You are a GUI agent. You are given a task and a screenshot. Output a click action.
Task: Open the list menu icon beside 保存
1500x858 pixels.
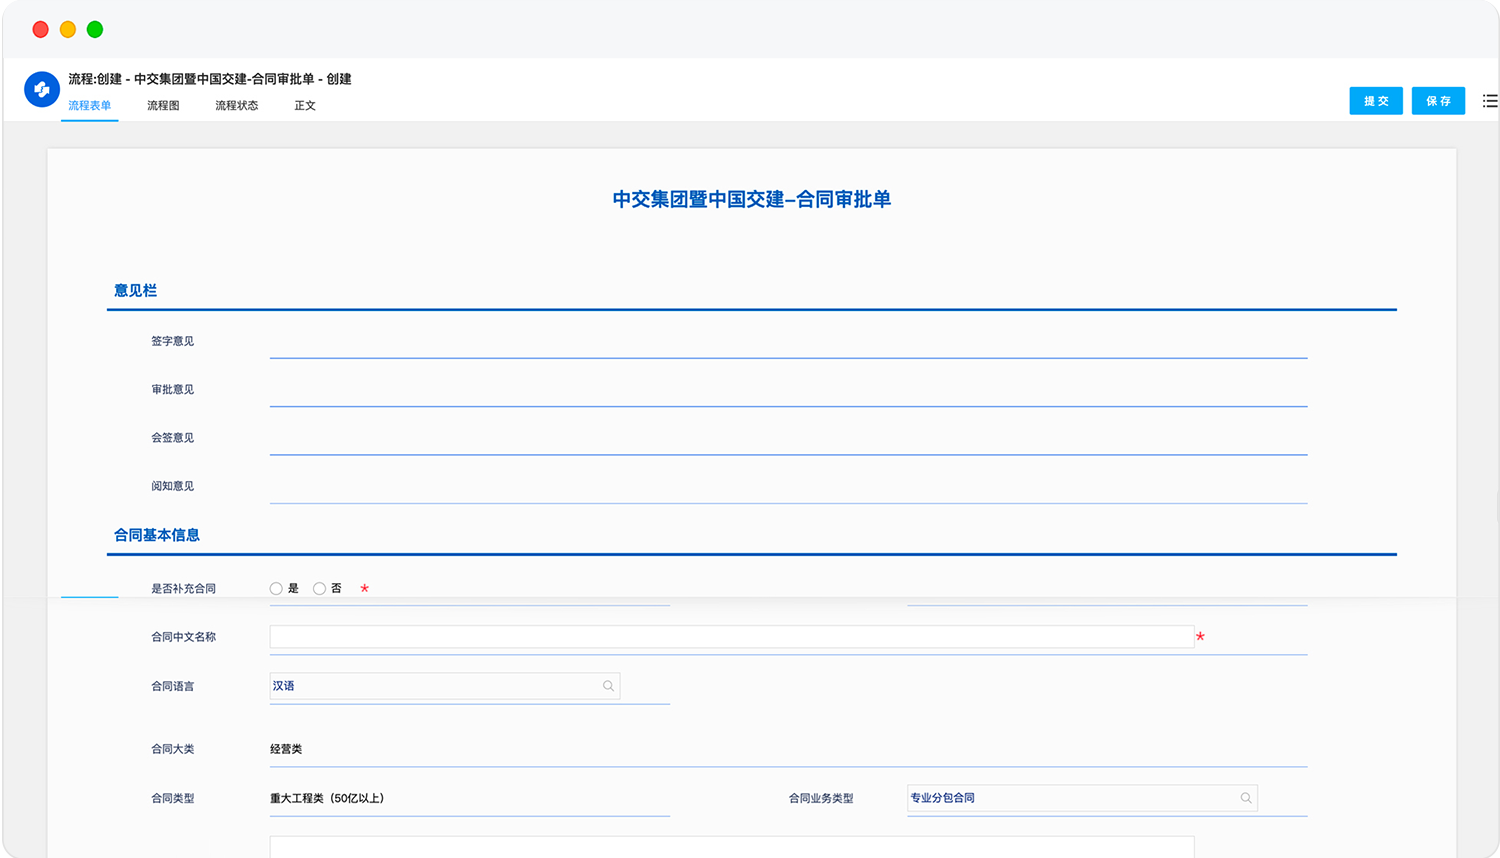[1490, 101]
